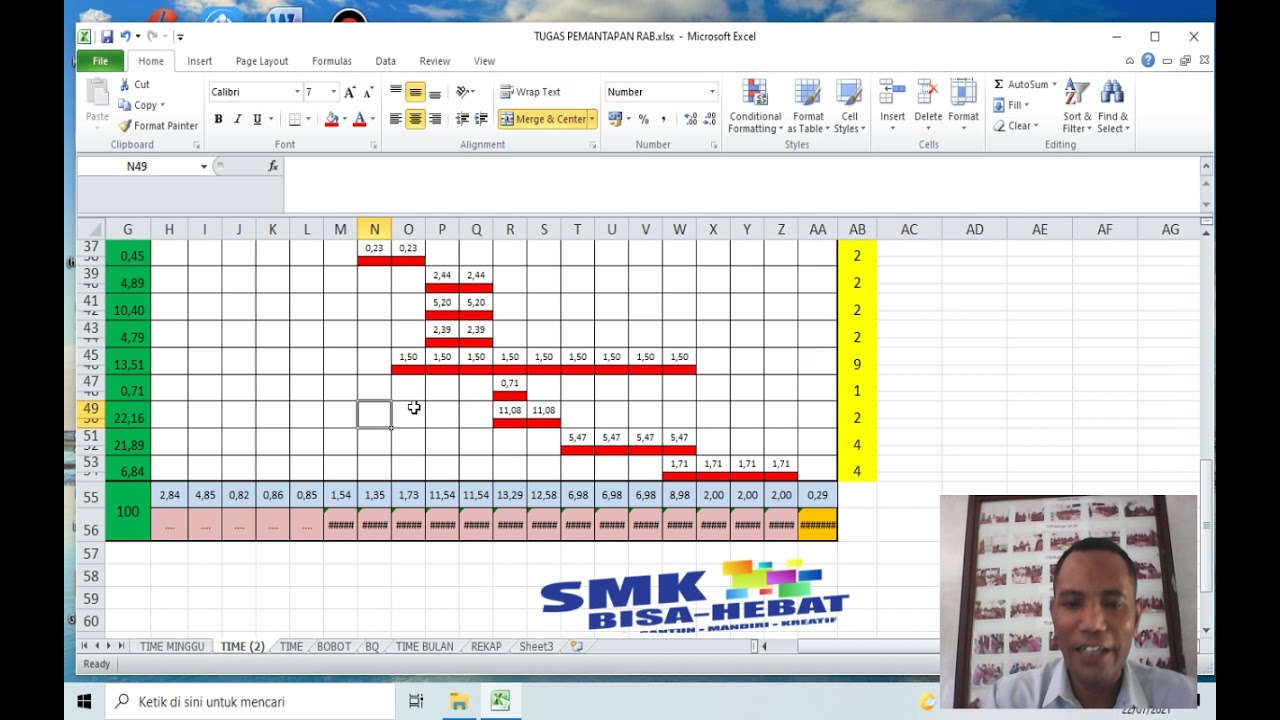The height and width of the screenshot is (720, 1280).
Task: Toggle Italic formatting
Action: click(x=238, y=119)
